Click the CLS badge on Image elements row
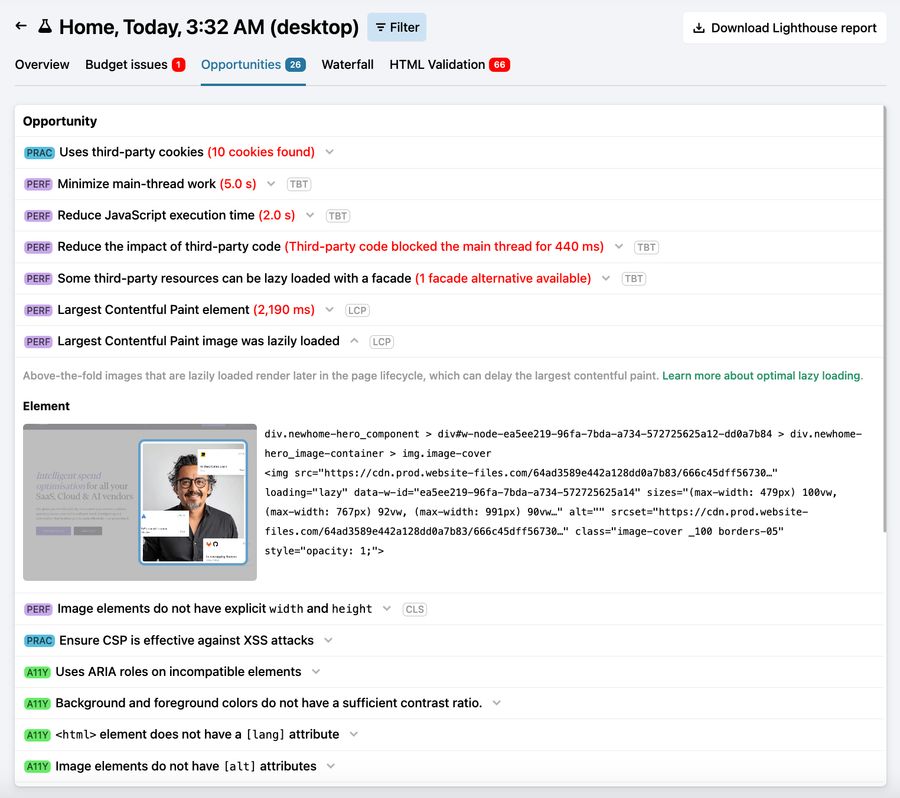Screen dimensions: 900x798 pyautogui.click(x=414, y=609)
